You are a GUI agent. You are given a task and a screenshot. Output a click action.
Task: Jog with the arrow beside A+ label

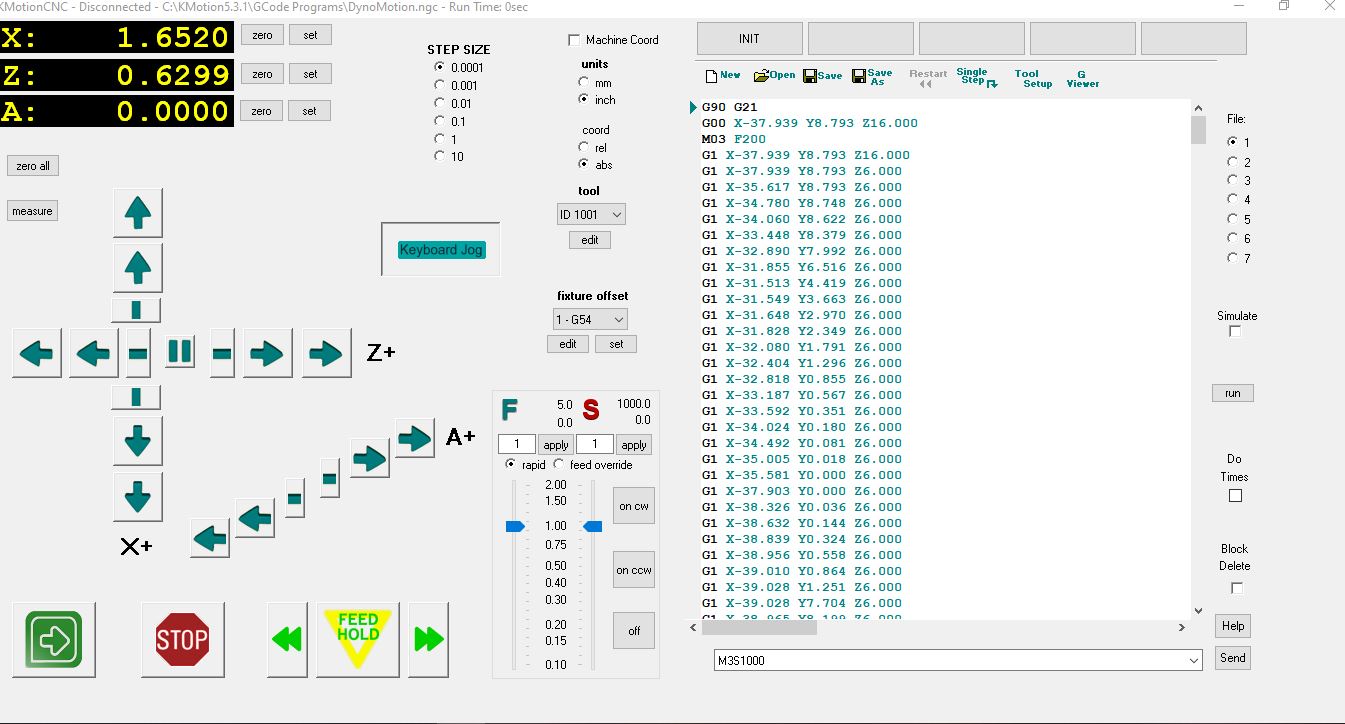[x=414, y=438]
